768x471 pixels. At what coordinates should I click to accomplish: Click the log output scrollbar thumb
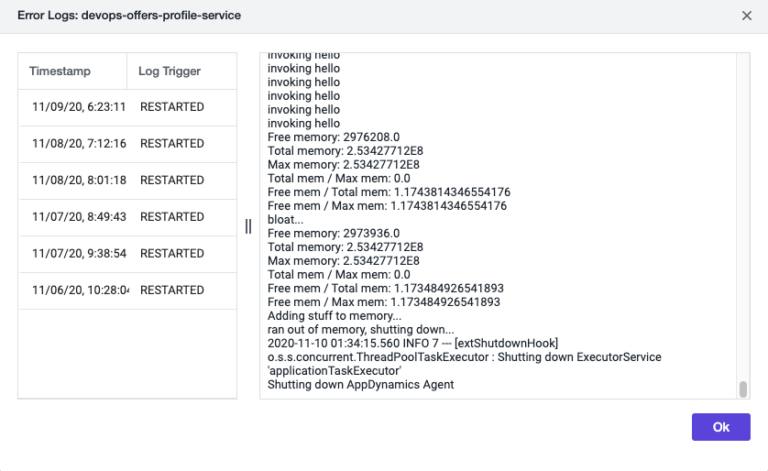click(x=742, y=389)
